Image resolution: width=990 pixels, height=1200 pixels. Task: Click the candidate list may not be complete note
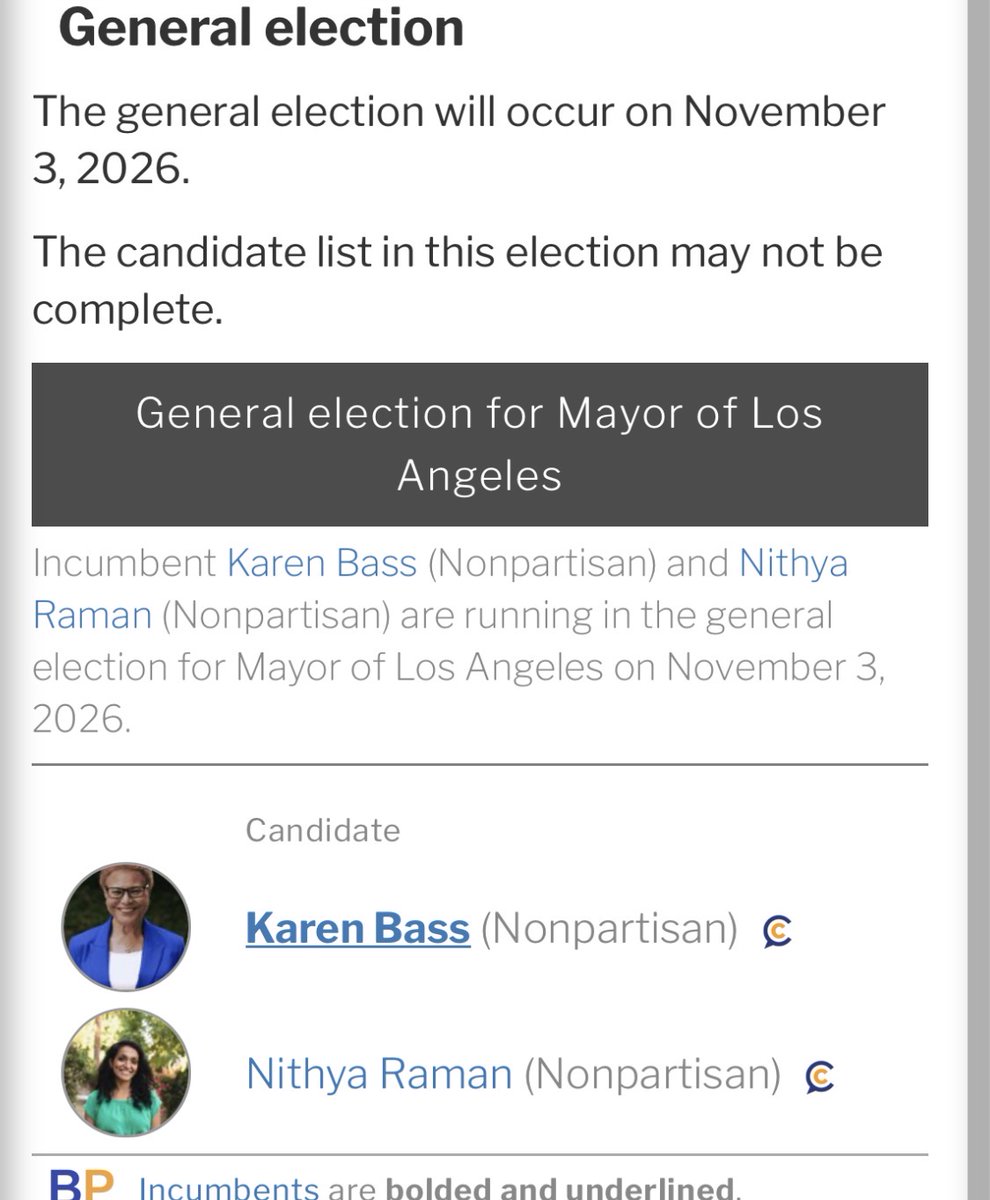click(458, 280)
